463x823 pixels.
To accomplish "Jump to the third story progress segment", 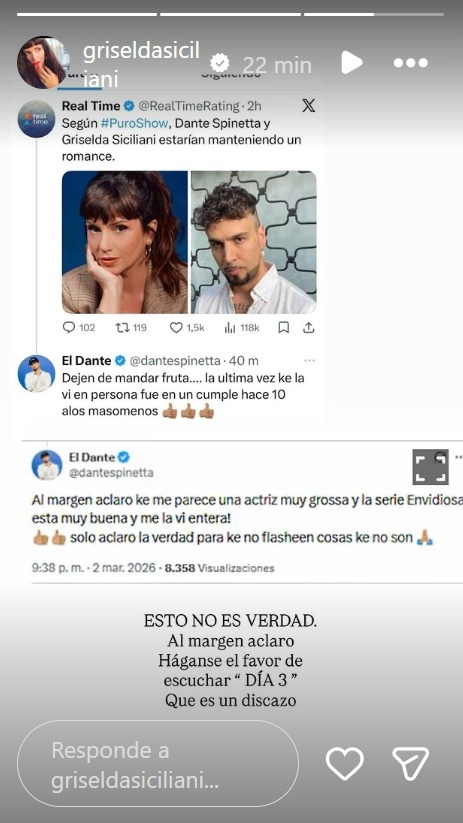I will [x=374, y=14].
